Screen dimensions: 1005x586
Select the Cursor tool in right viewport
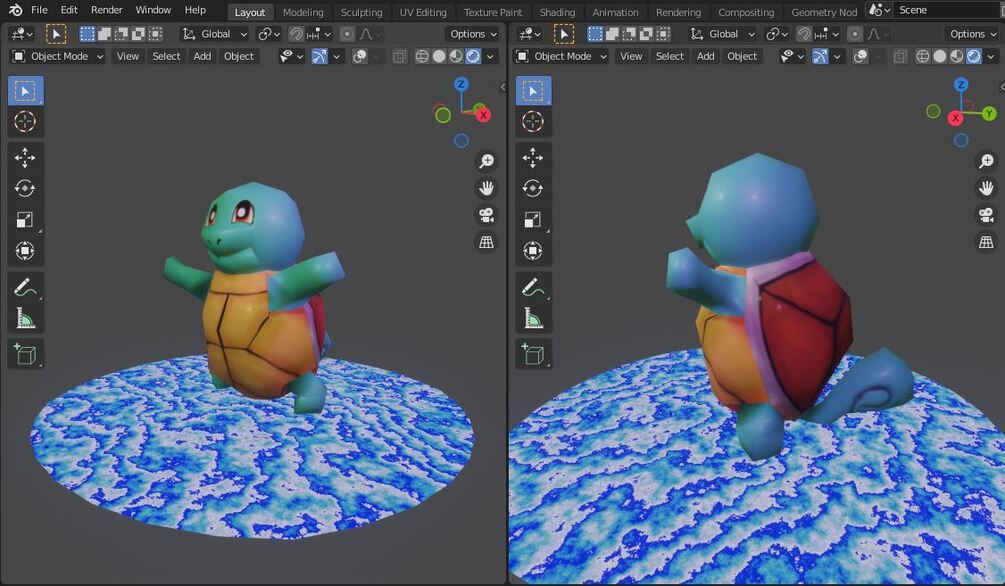click(x=533, y=121)
